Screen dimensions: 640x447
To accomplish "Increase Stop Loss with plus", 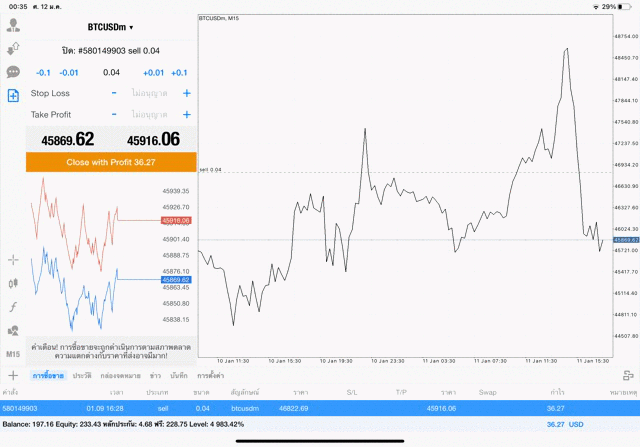I will point(186,93).
